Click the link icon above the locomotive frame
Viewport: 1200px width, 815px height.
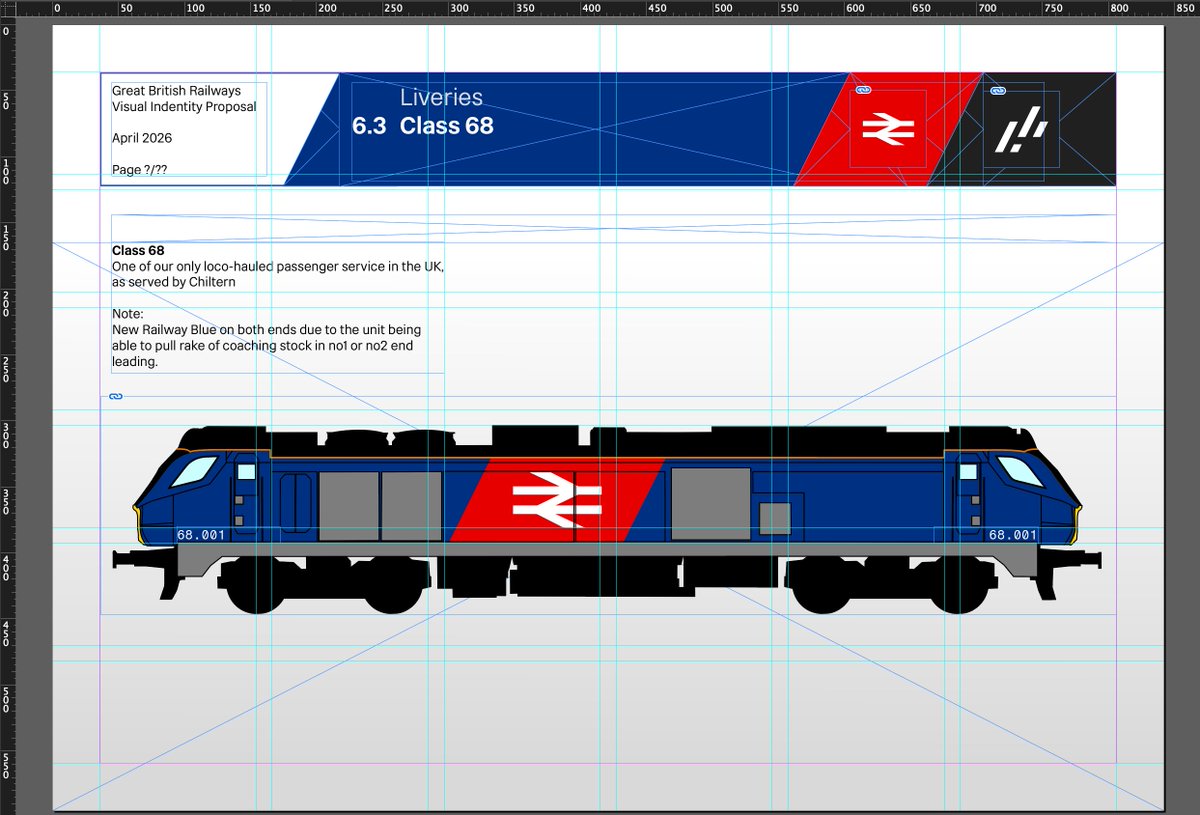click(x=115, y=397)
